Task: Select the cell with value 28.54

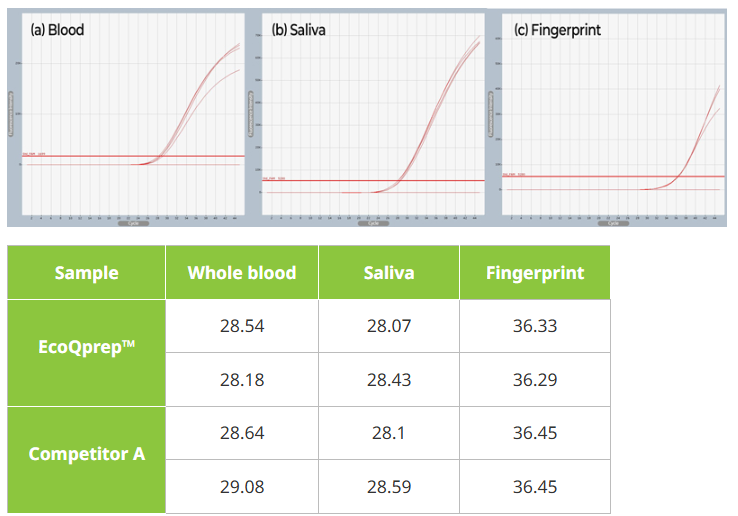Action: 242,326
